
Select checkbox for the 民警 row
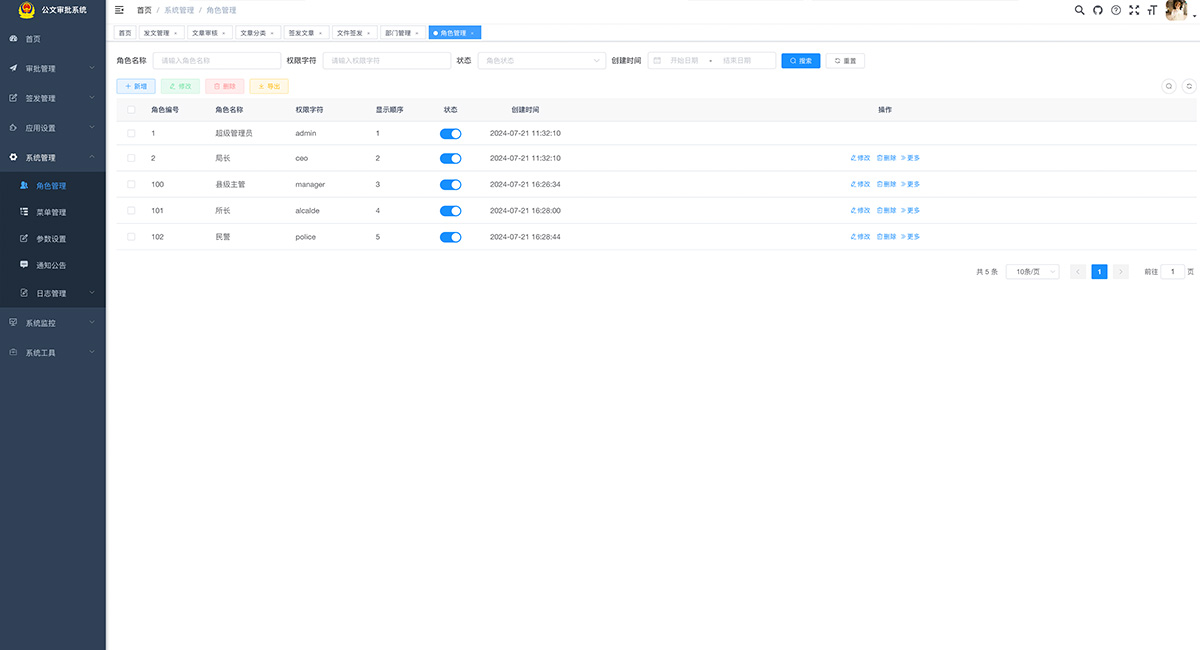131,237
